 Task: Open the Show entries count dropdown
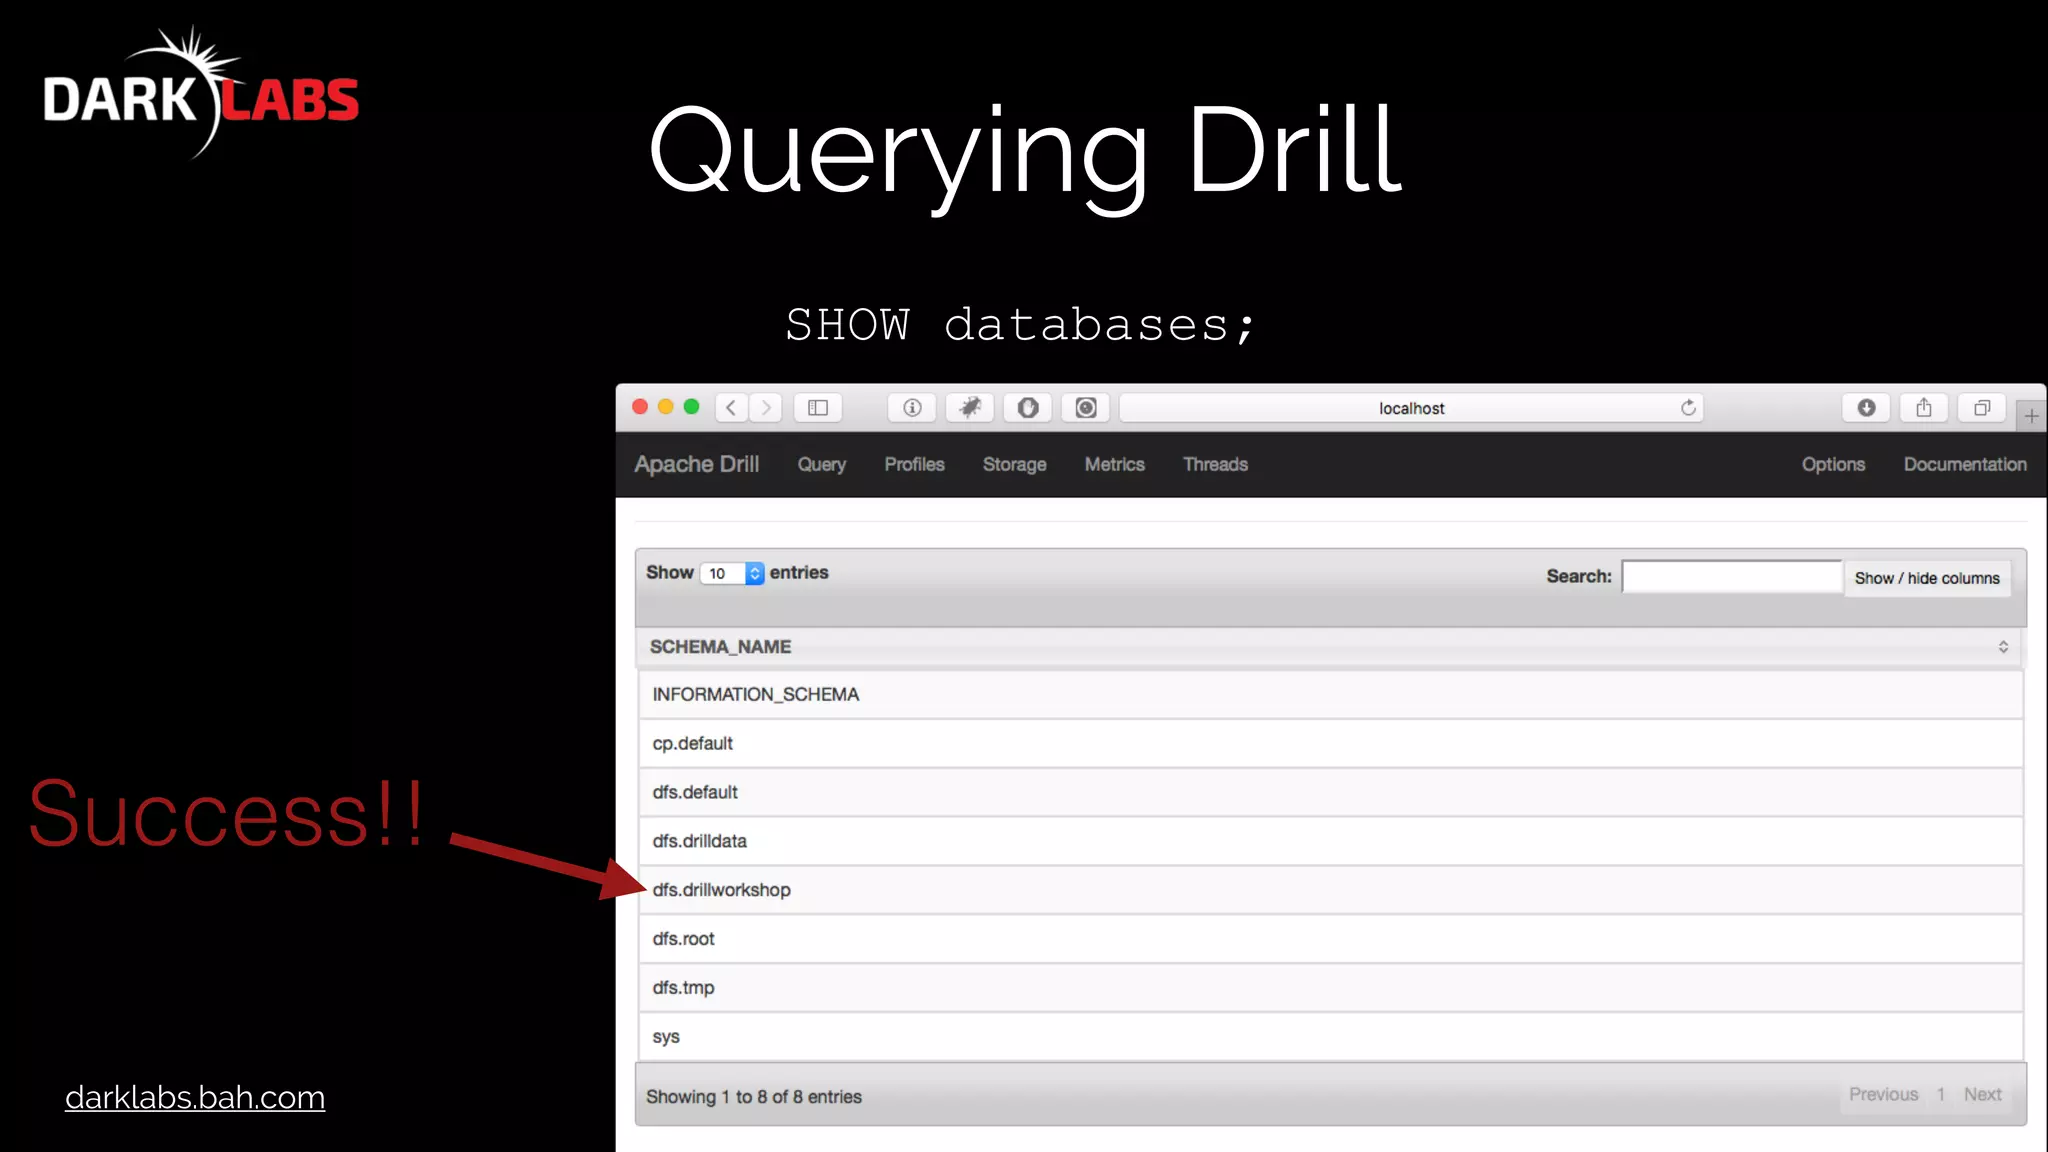click(732, 573)
